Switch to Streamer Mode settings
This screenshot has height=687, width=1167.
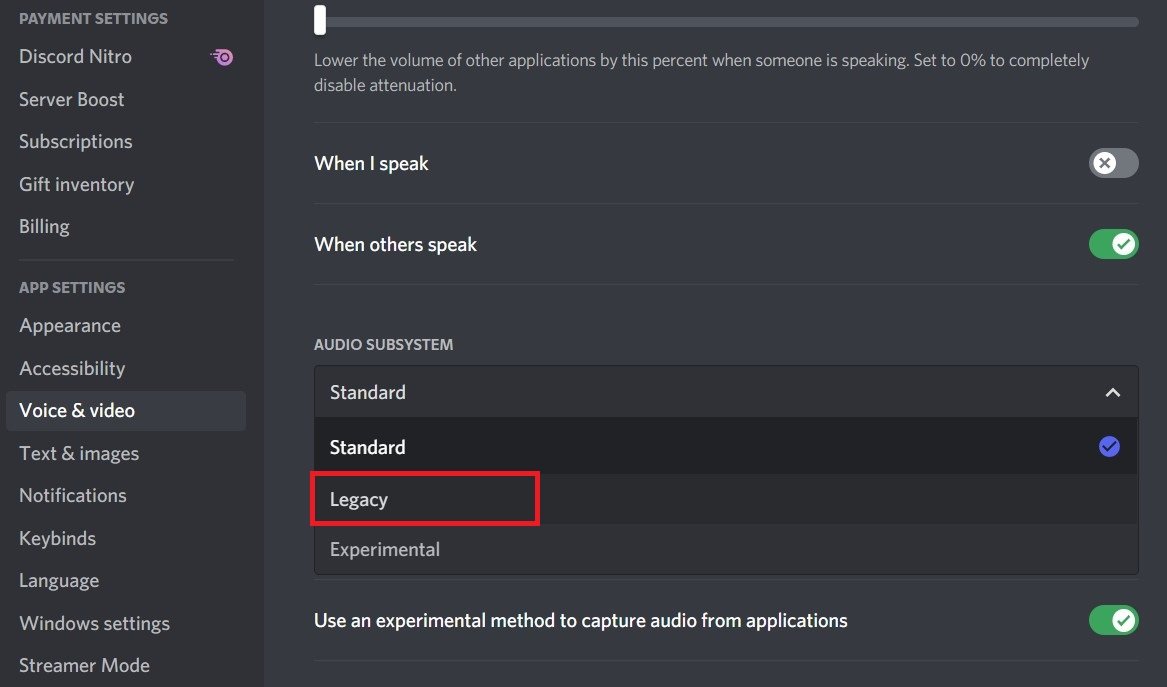click(84, 666)
